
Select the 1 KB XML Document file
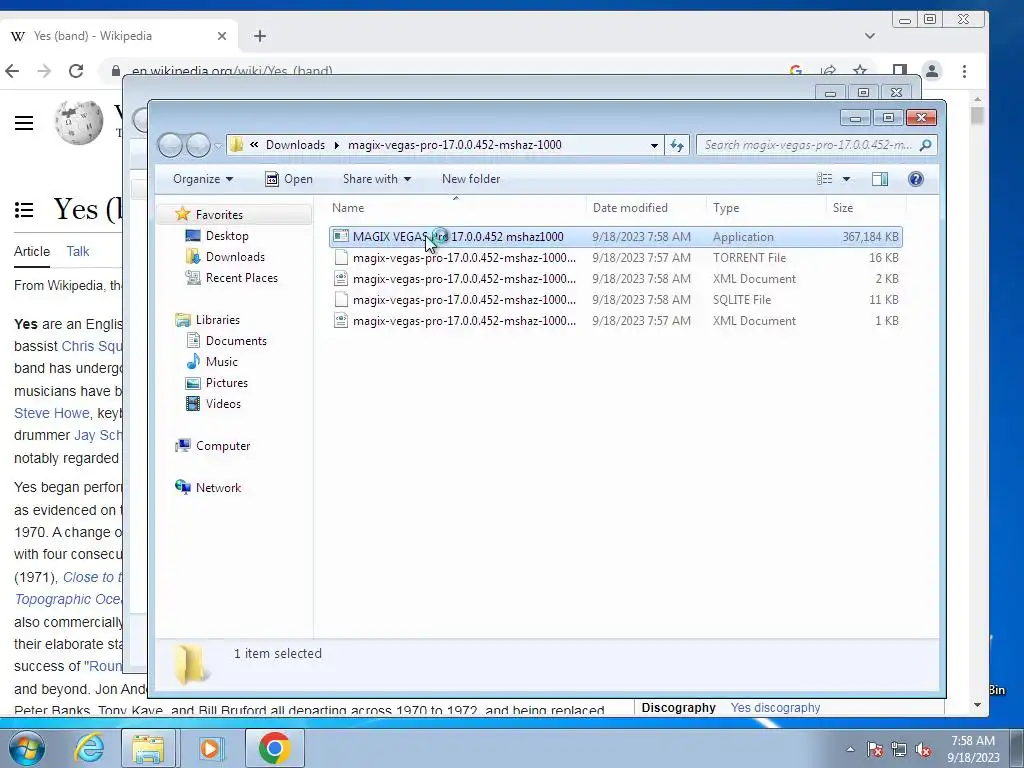(x=615, y=321)
